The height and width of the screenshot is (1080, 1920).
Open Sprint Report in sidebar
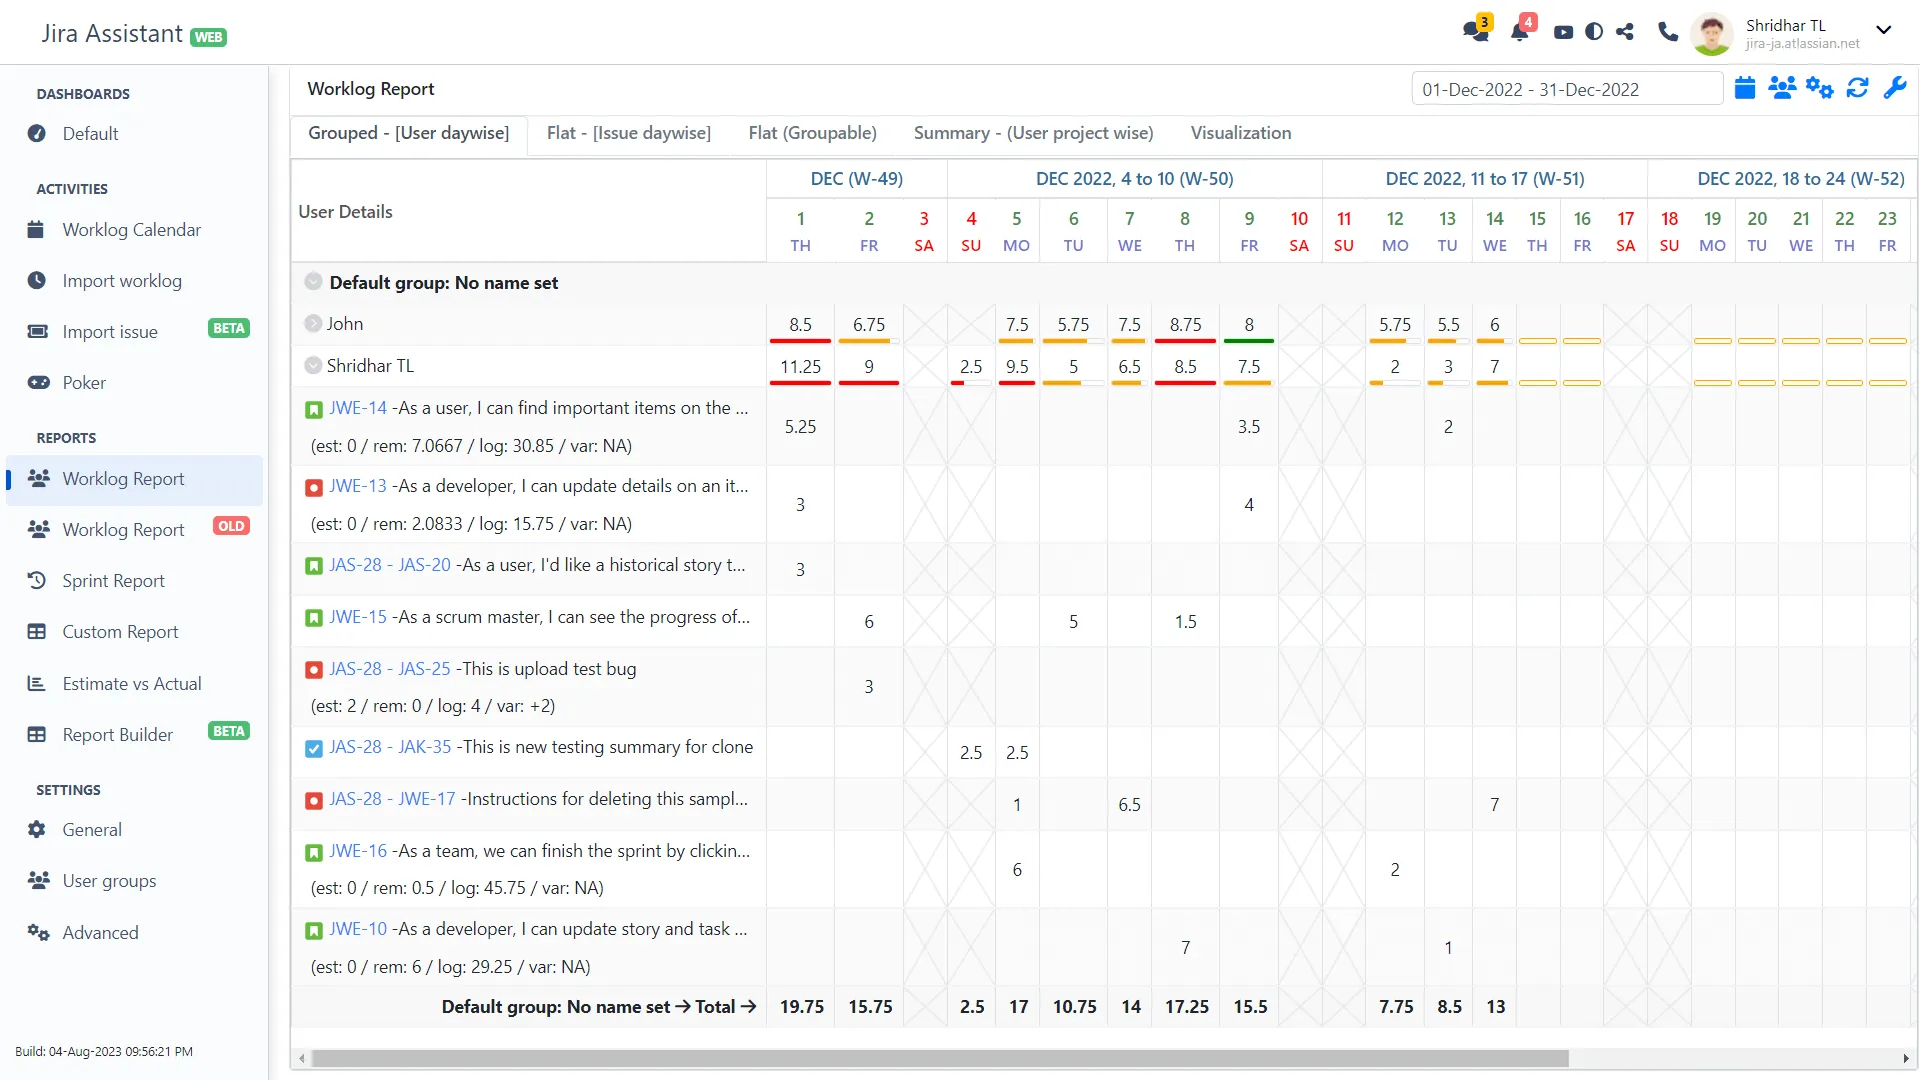tap(113, 581)
